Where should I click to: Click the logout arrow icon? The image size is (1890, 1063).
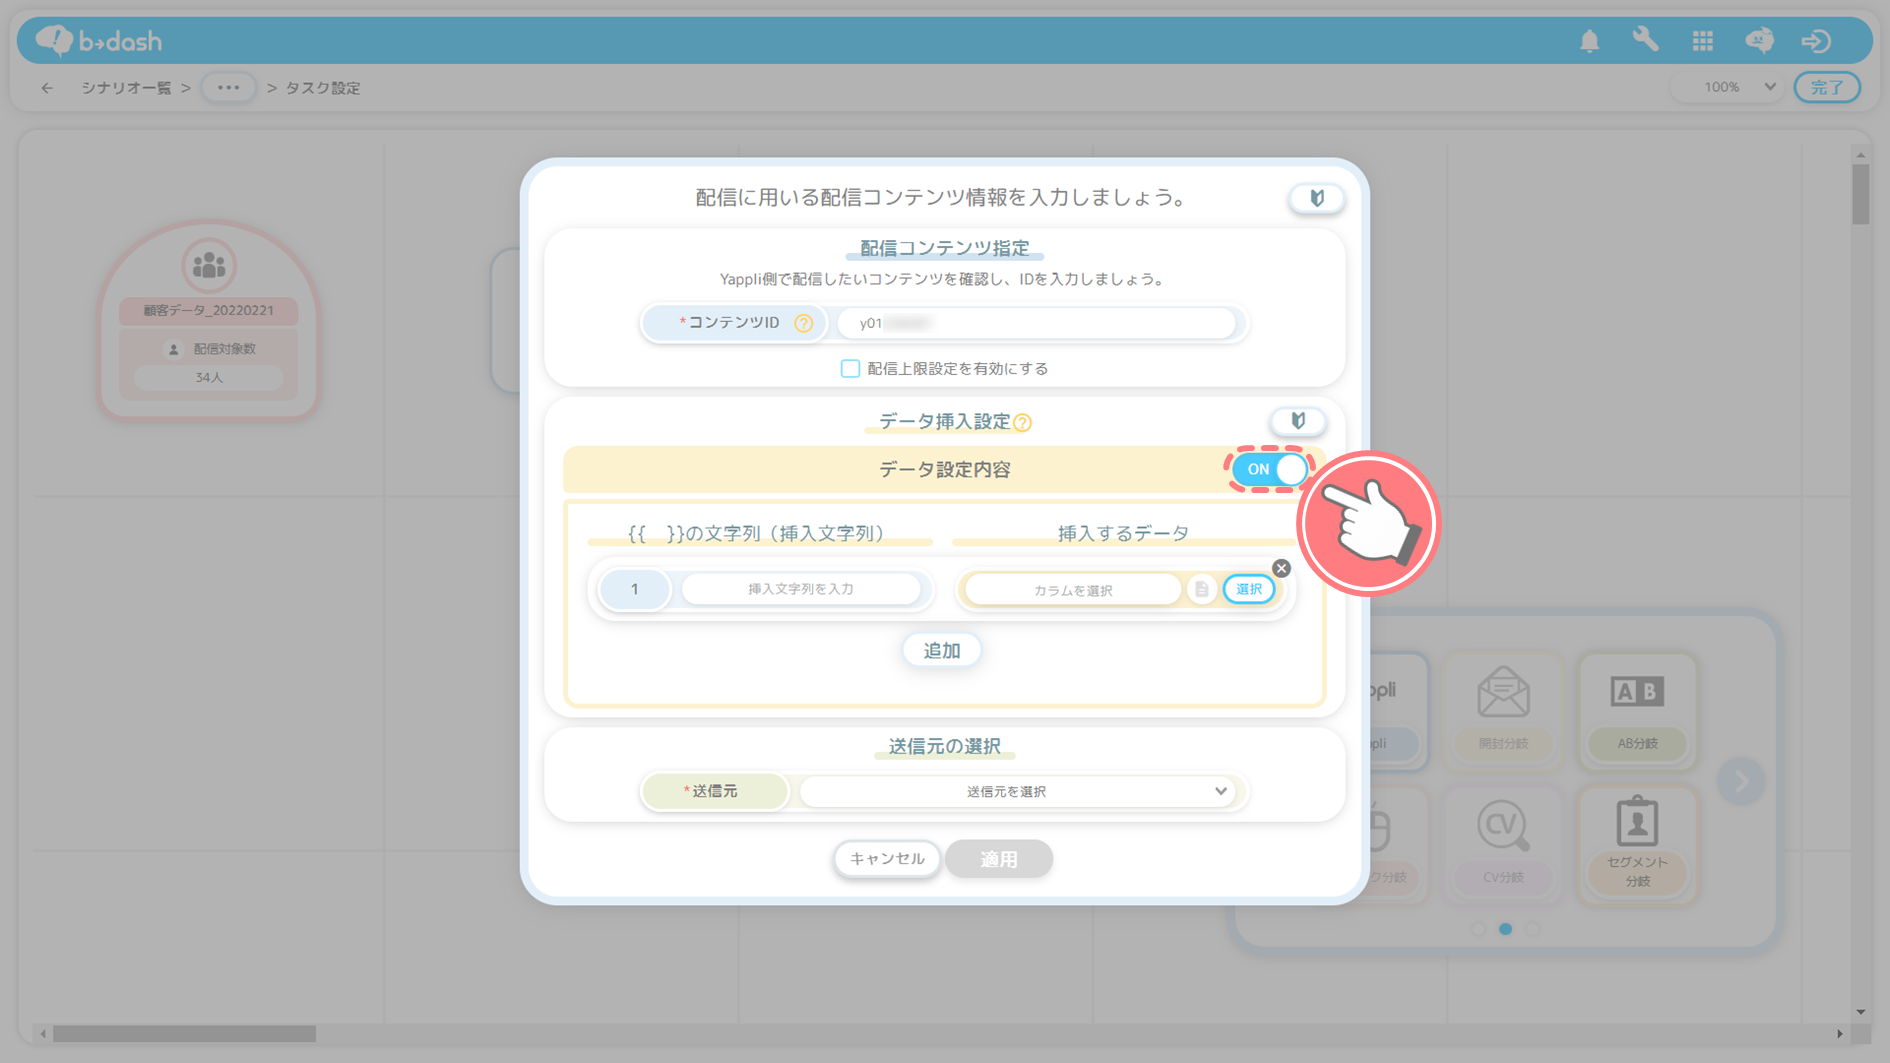1816,41
